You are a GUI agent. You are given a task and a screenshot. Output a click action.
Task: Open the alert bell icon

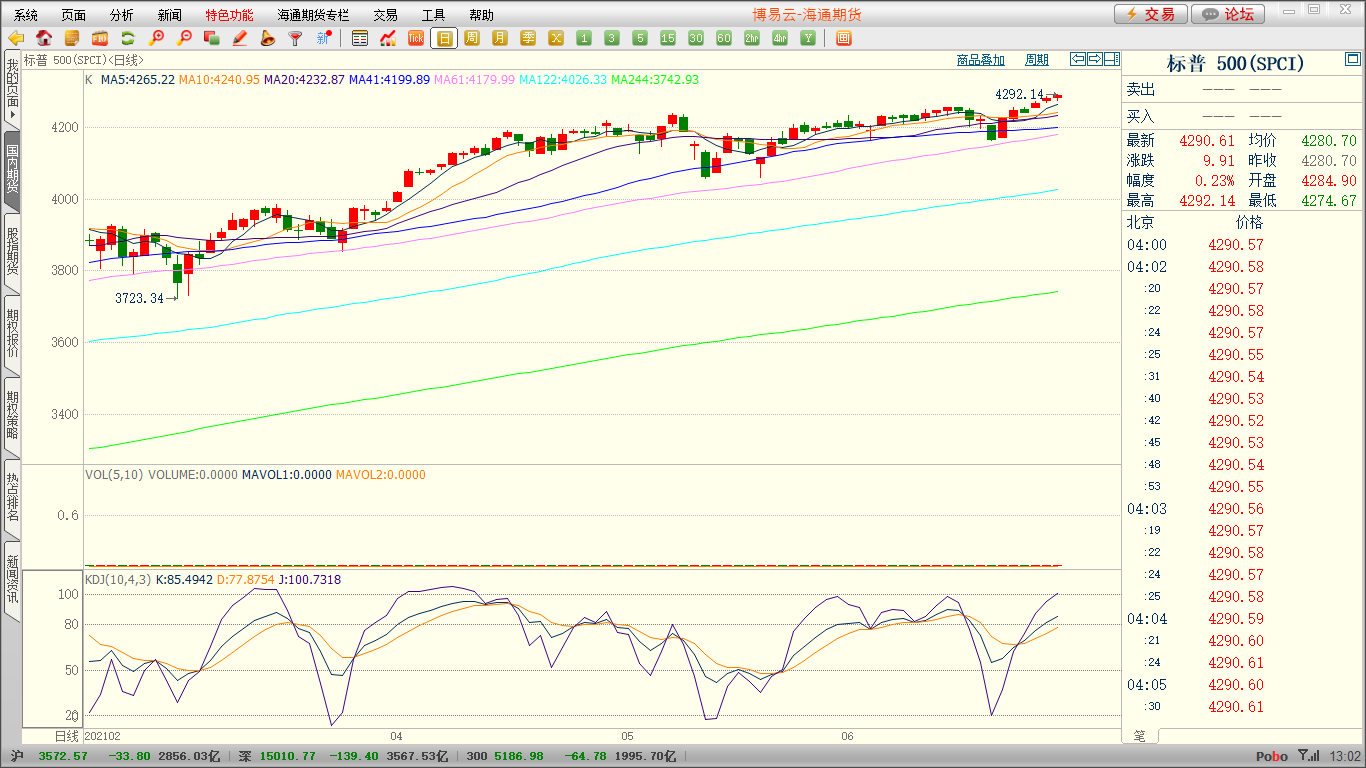(267, 39)
